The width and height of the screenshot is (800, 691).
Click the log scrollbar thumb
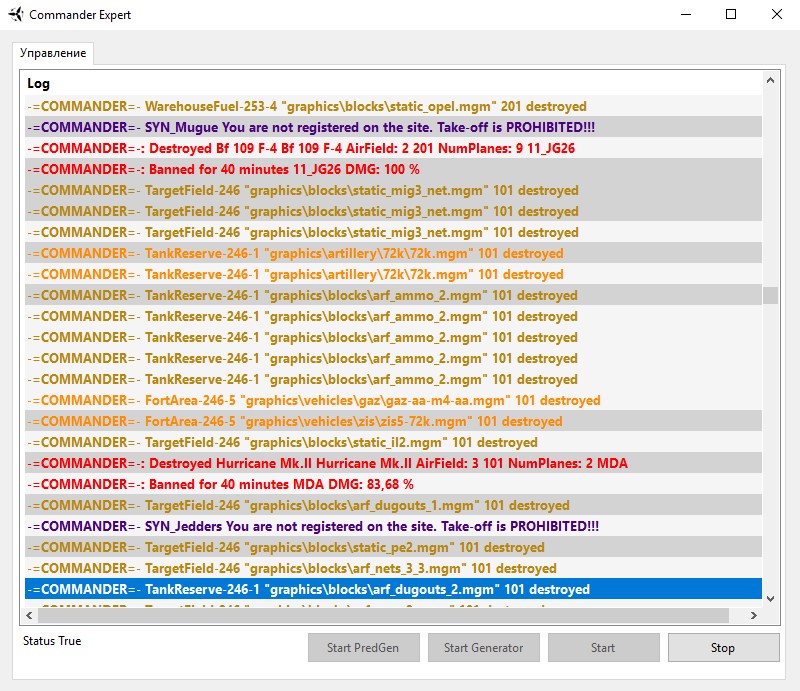click(x=769, y=295)
